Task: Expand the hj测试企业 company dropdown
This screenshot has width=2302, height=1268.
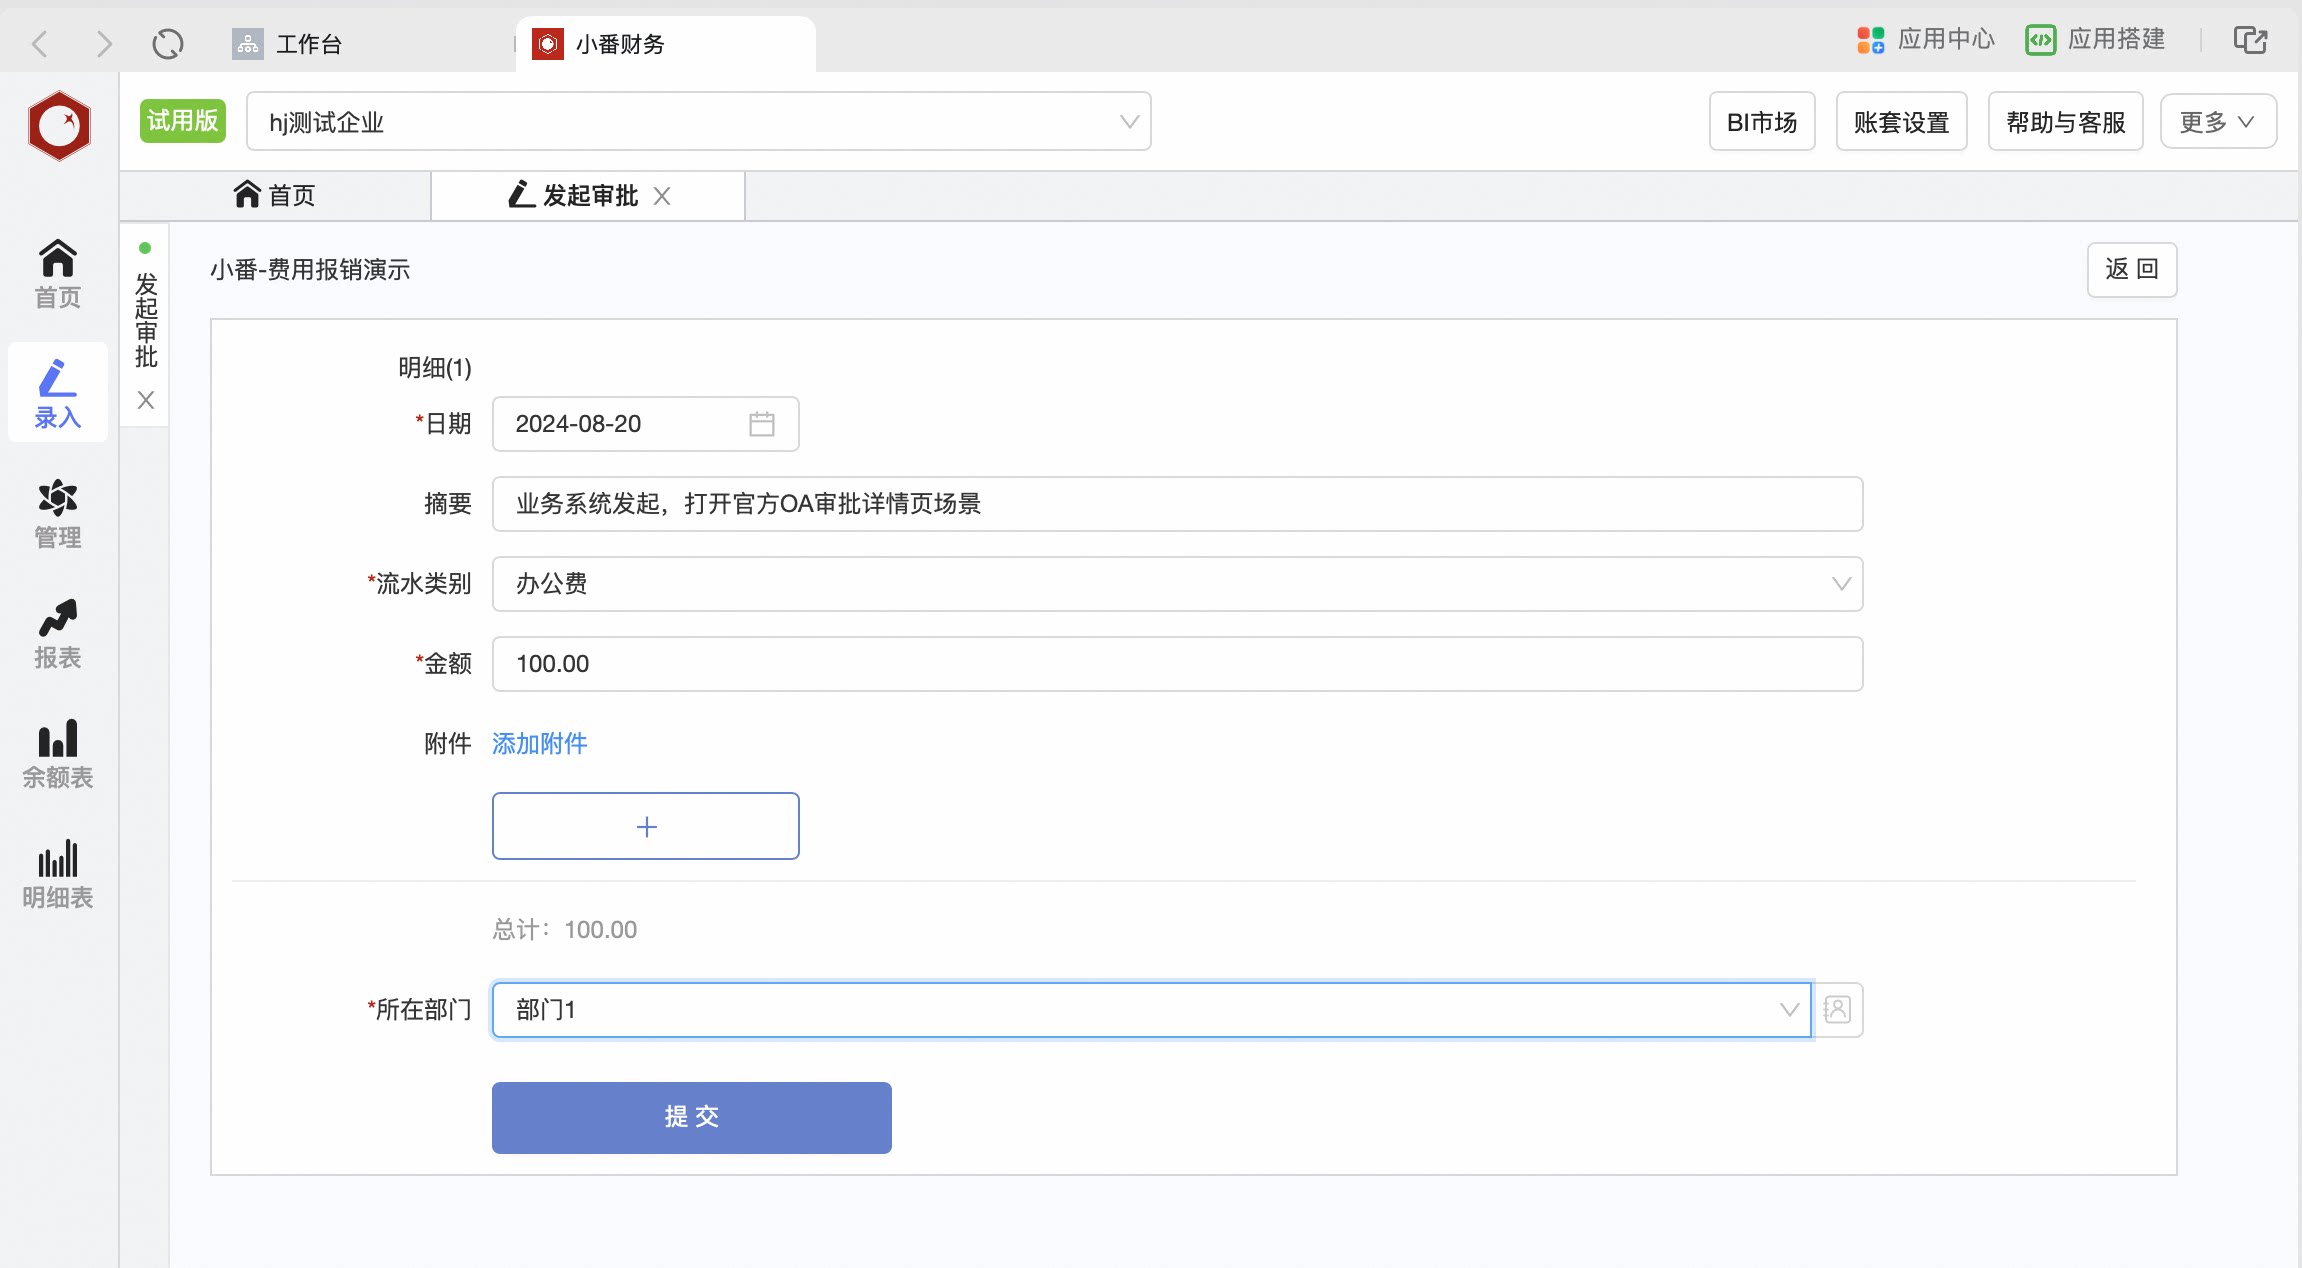Action: tap(699, 121)
